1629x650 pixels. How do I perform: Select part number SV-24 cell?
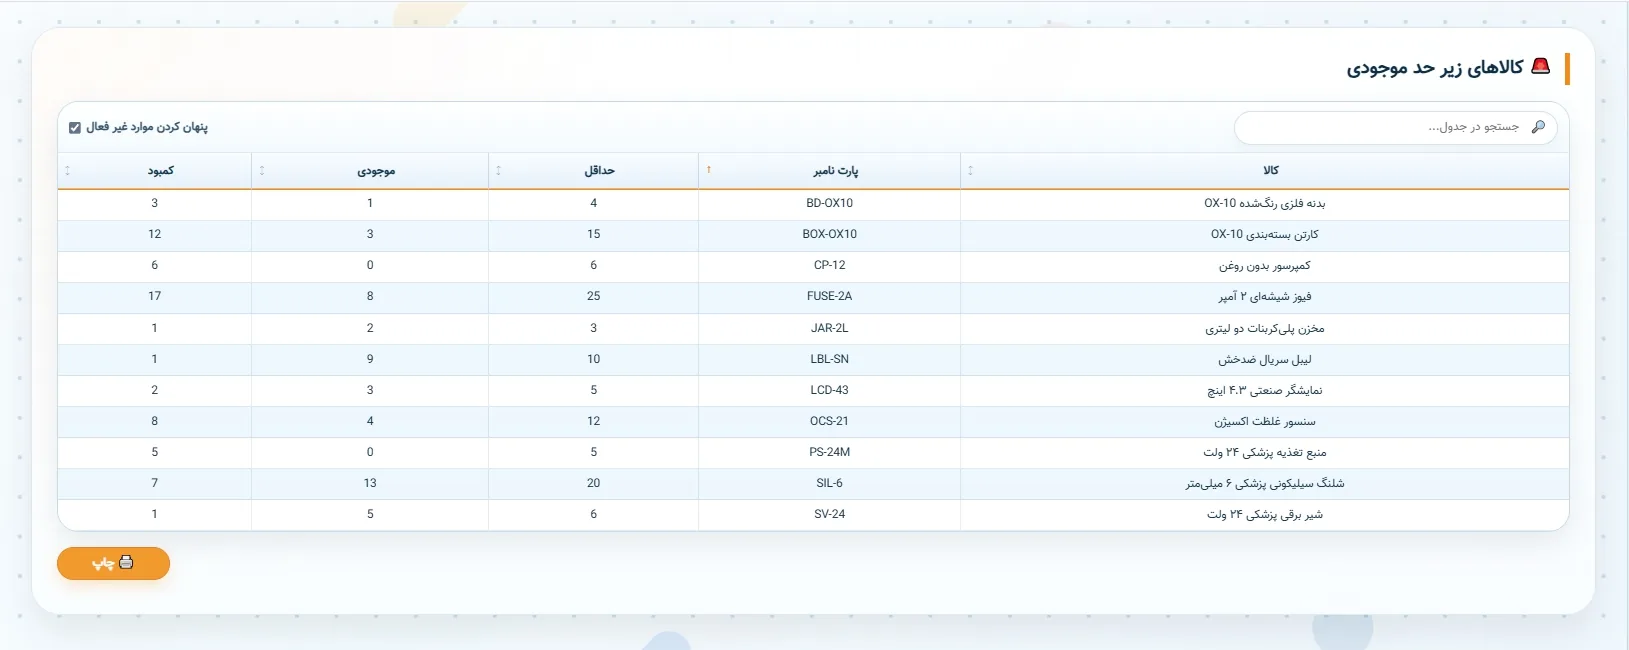tap(829, 514)
